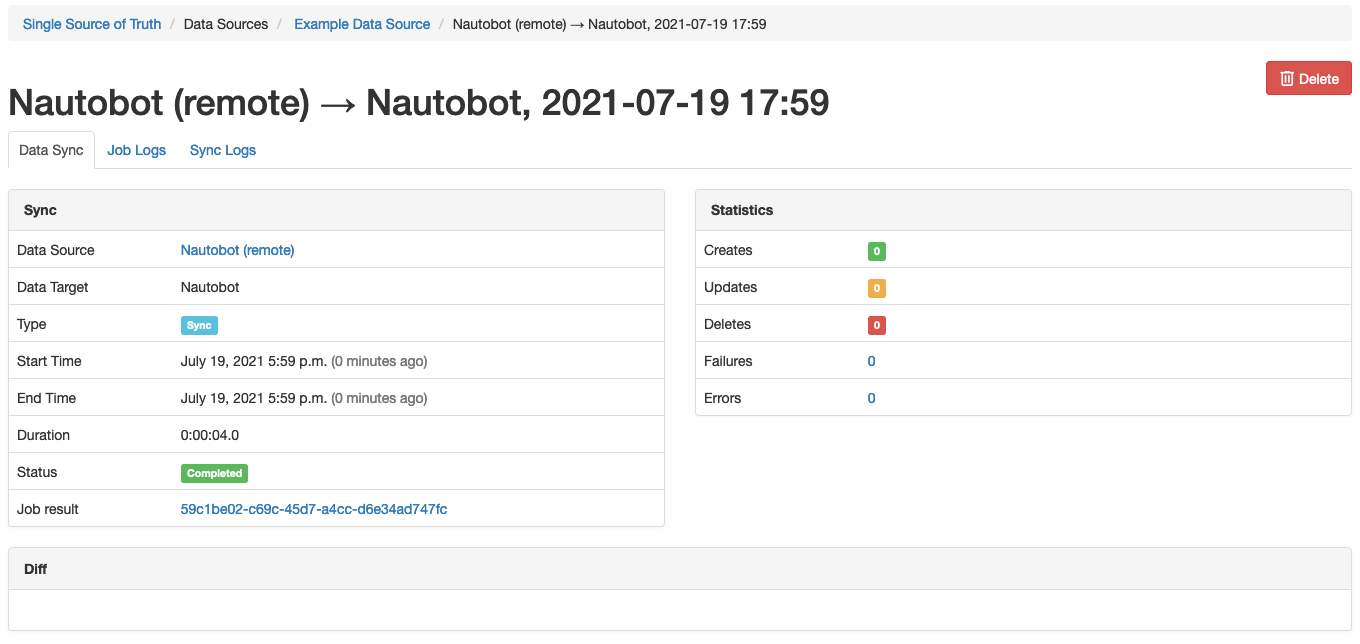Click the green Creates counter badge
The width and height of the screenshot is (1360, 644).
(876, 251)
